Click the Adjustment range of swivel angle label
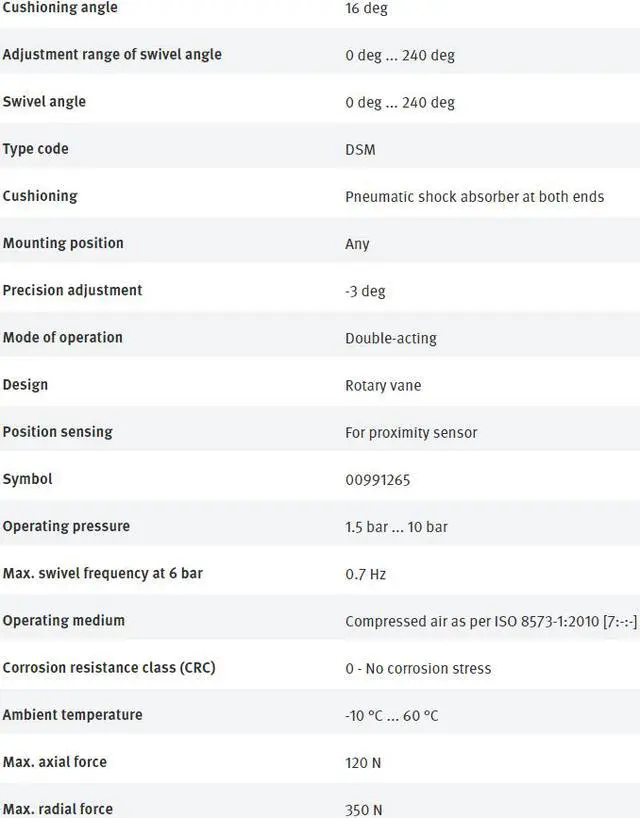 pos(112,55)
